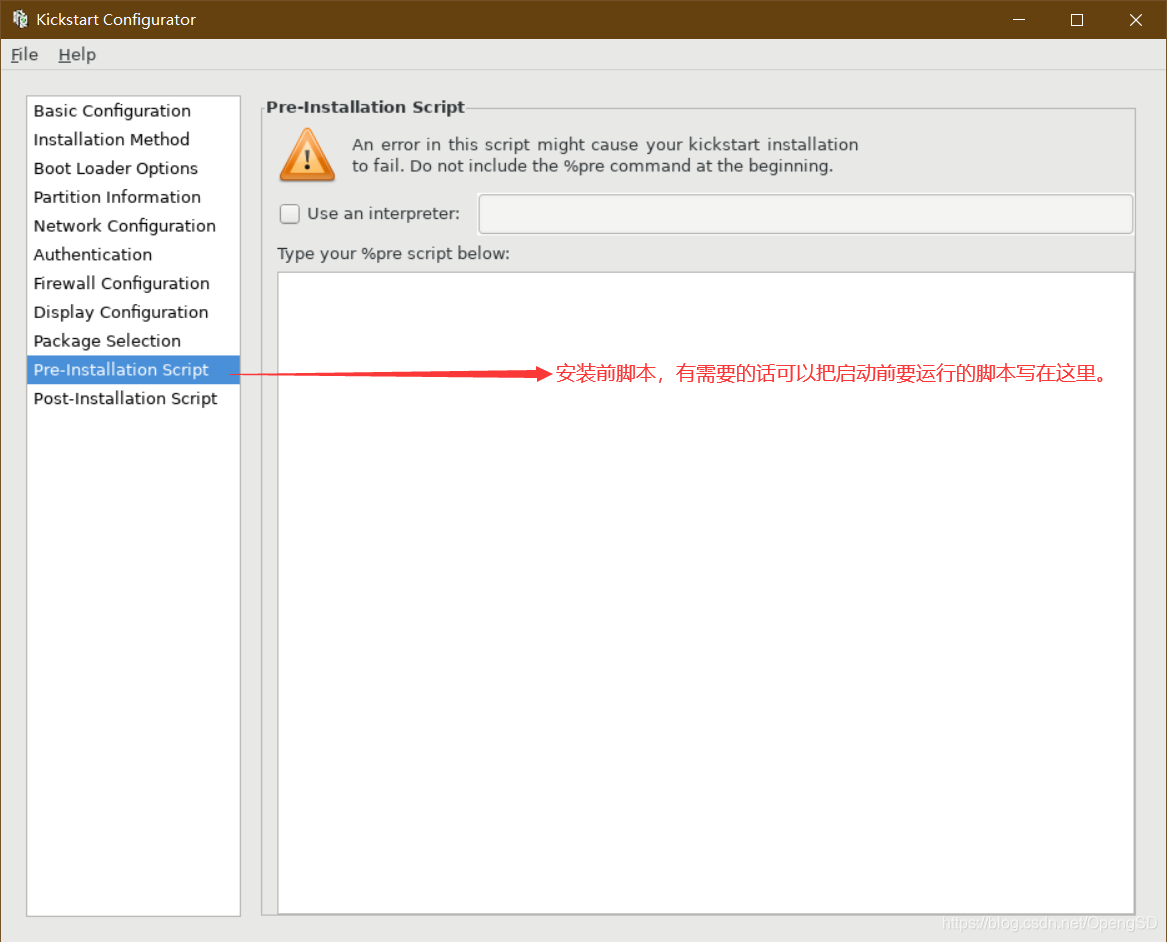Select Pre-Installation Script entry

(133, 370)
